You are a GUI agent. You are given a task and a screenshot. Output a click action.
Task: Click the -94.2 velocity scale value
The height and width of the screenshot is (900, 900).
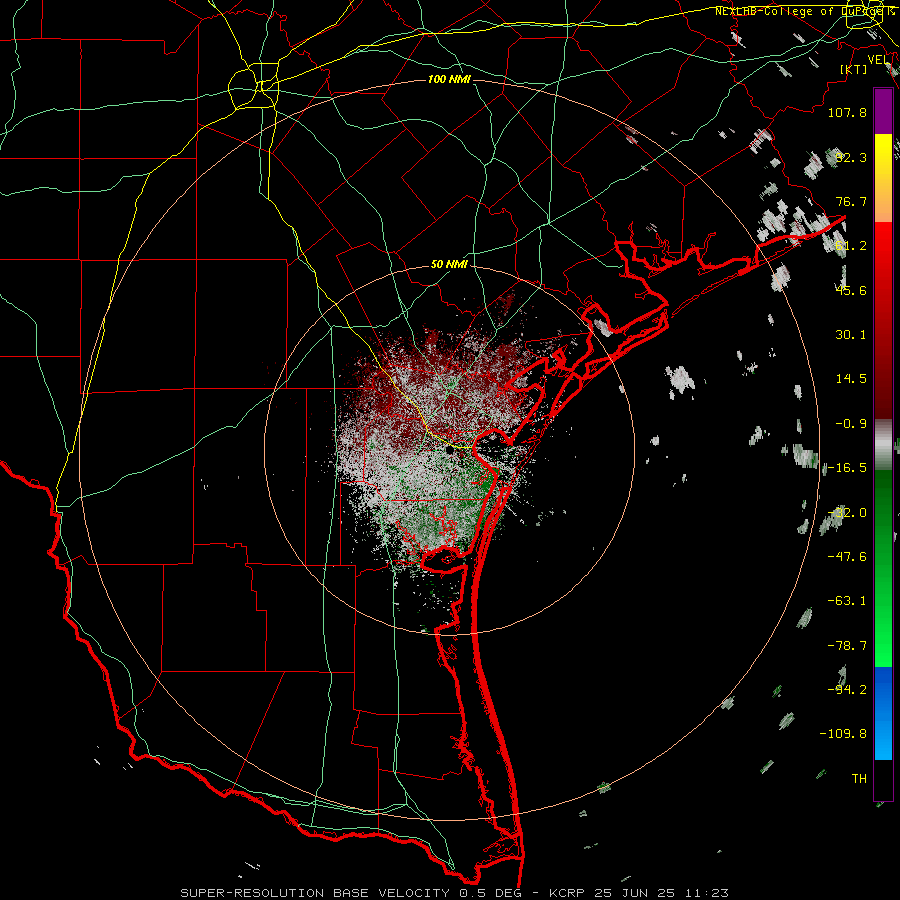847,690
